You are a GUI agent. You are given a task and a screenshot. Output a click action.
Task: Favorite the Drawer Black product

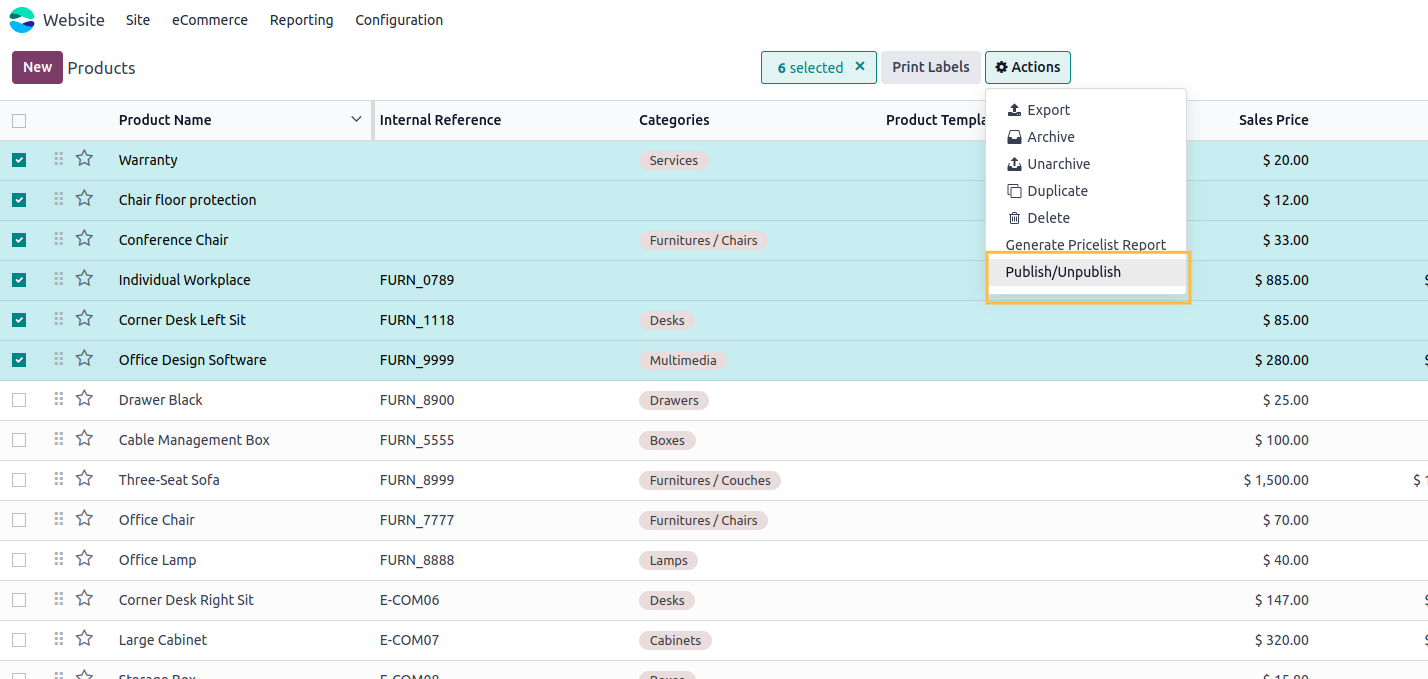click(84, 399)
